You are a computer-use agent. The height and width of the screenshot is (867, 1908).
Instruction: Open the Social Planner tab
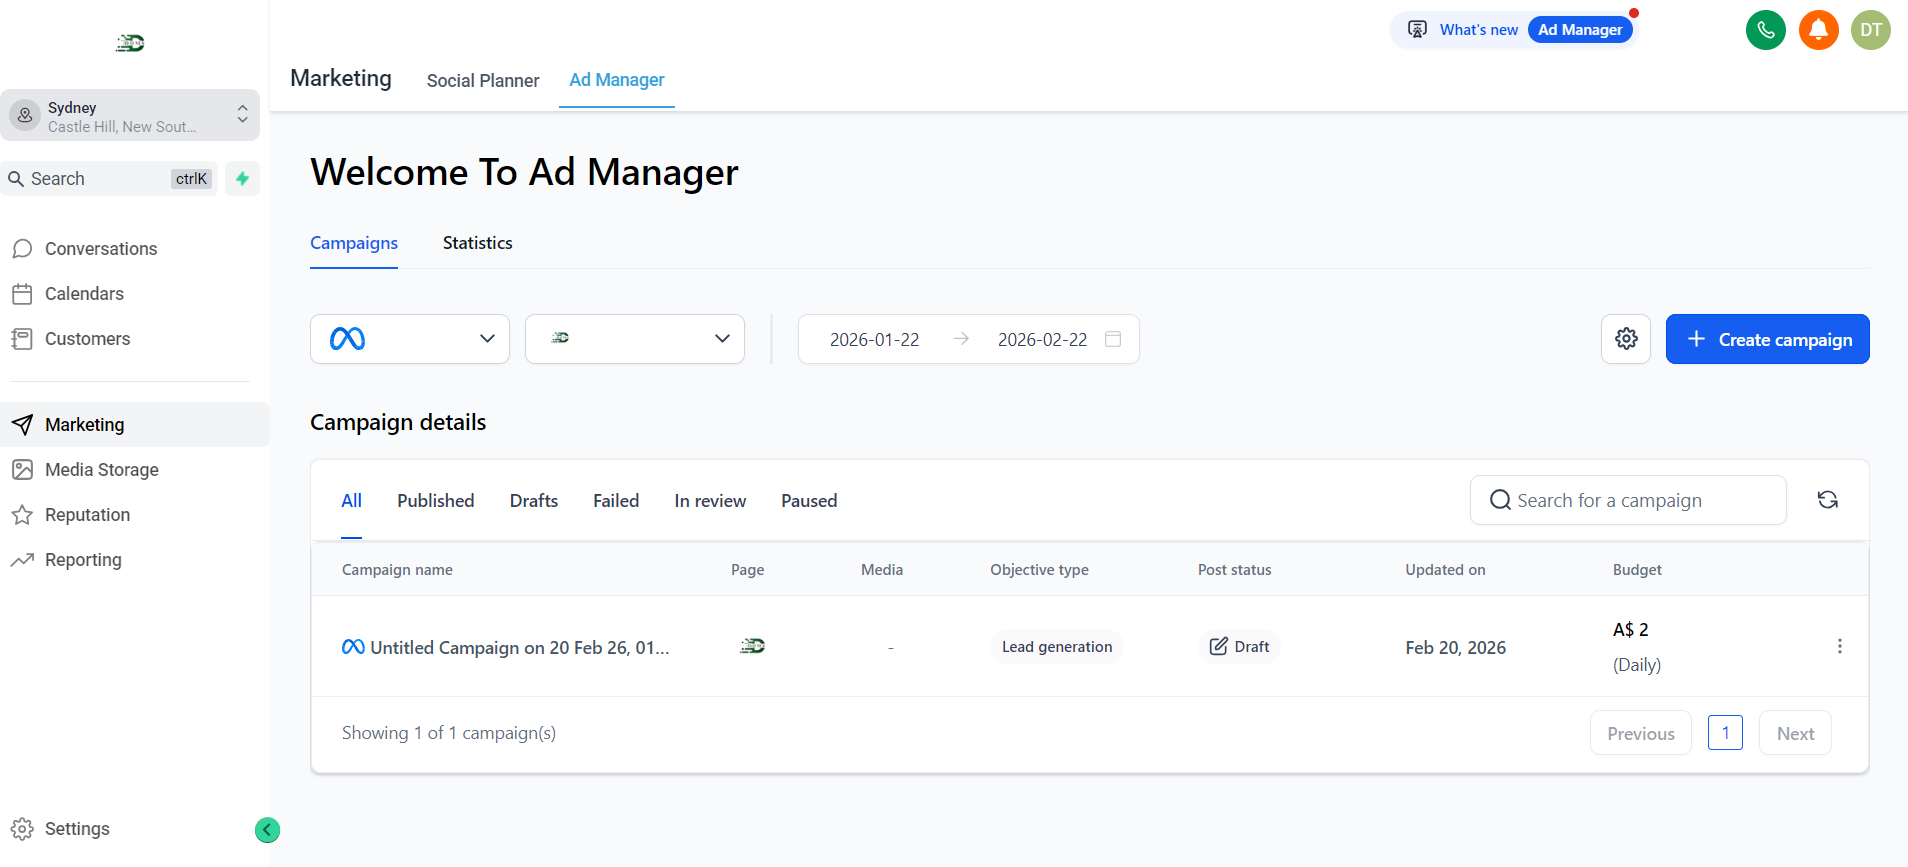[x=482, y=80]
